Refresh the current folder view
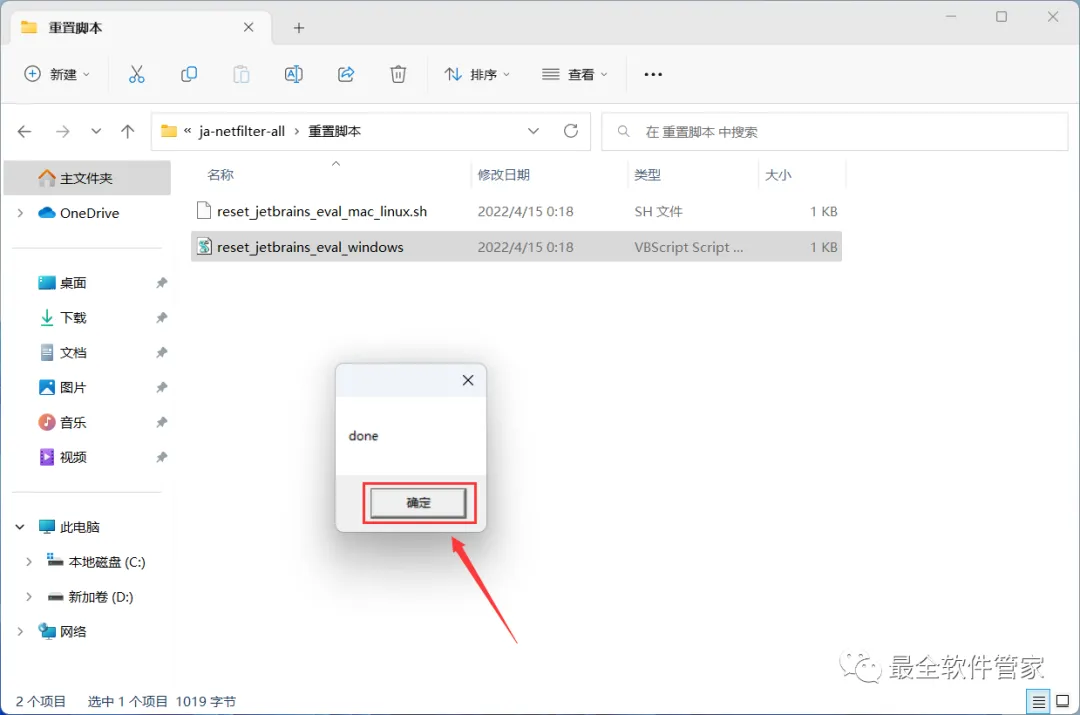The width and height of the screenshot is (1080, 715). [571, 131]
